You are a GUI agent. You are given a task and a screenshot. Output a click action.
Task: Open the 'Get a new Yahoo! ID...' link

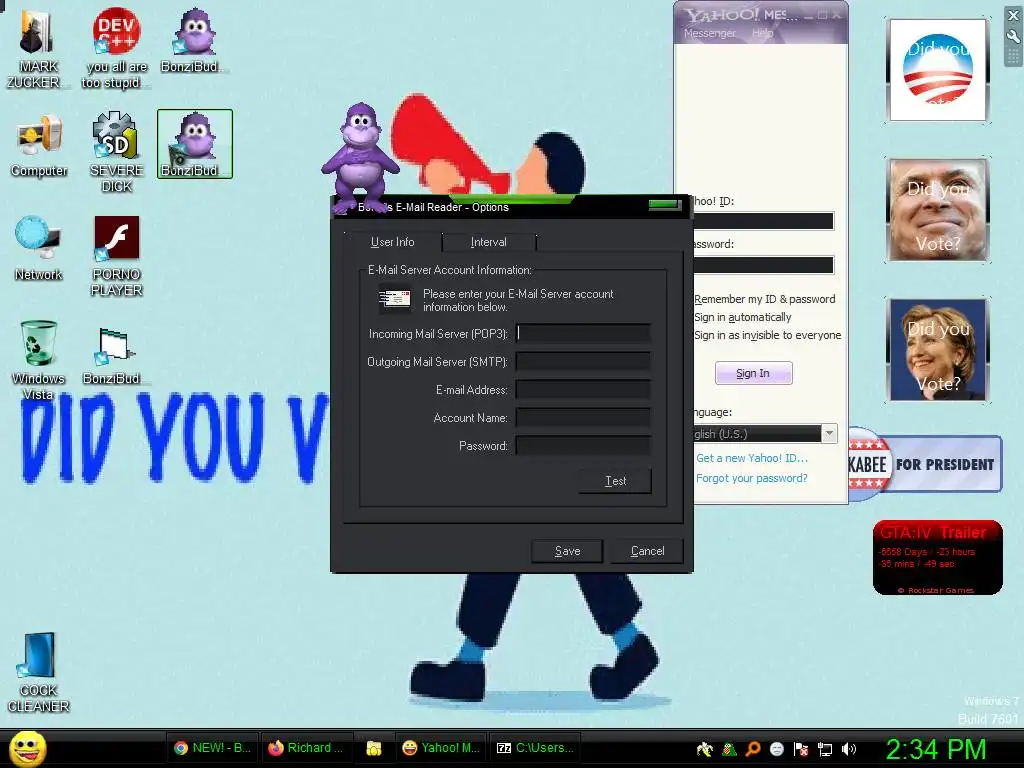(x=752, y=458)
